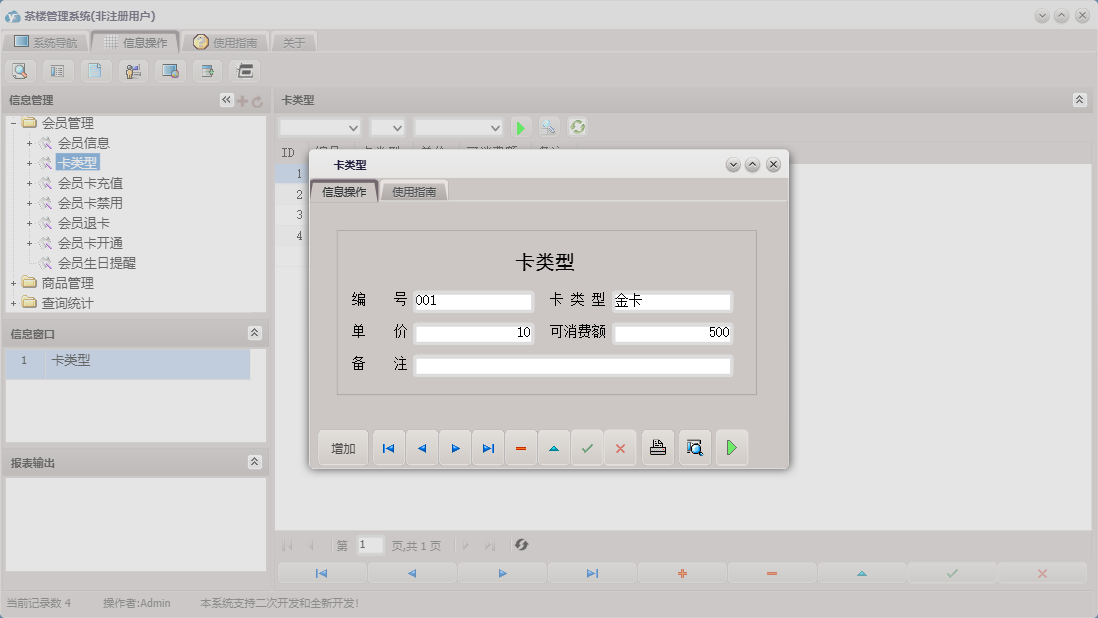This screenshot has height=618, width=1098.
Task: Collapse the 信息窗口 panel
Action: tap(256, 333)
